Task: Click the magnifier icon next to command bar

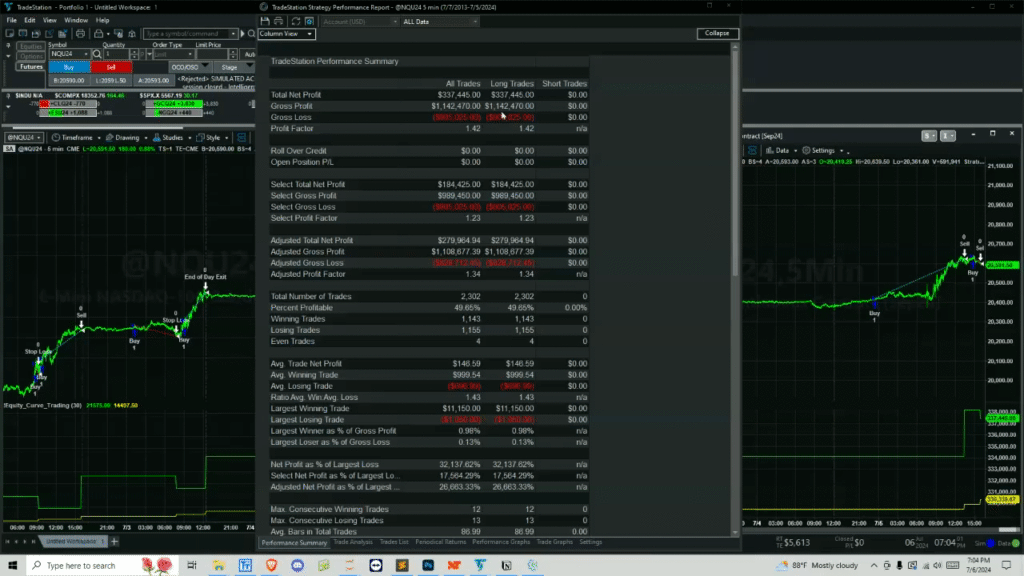Action: tap(251, 33)
